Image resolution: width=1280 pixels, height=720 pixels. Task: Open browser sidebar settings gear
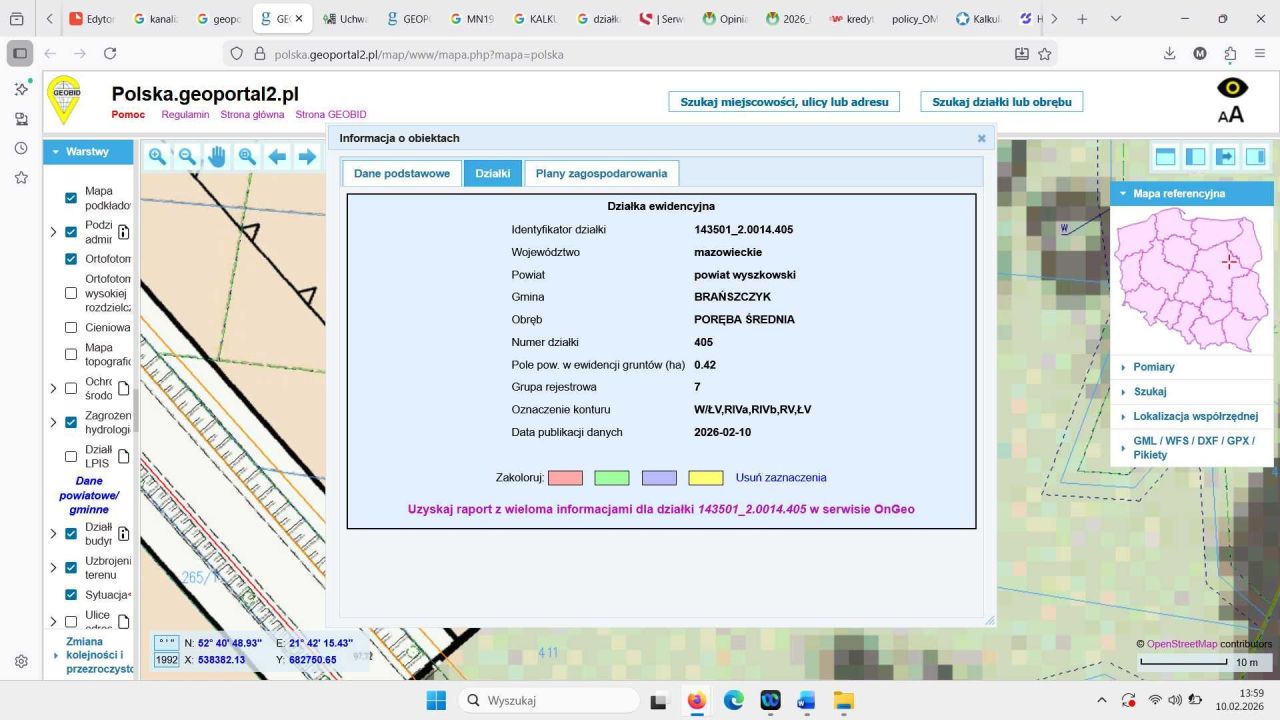(x=21, y=661)
